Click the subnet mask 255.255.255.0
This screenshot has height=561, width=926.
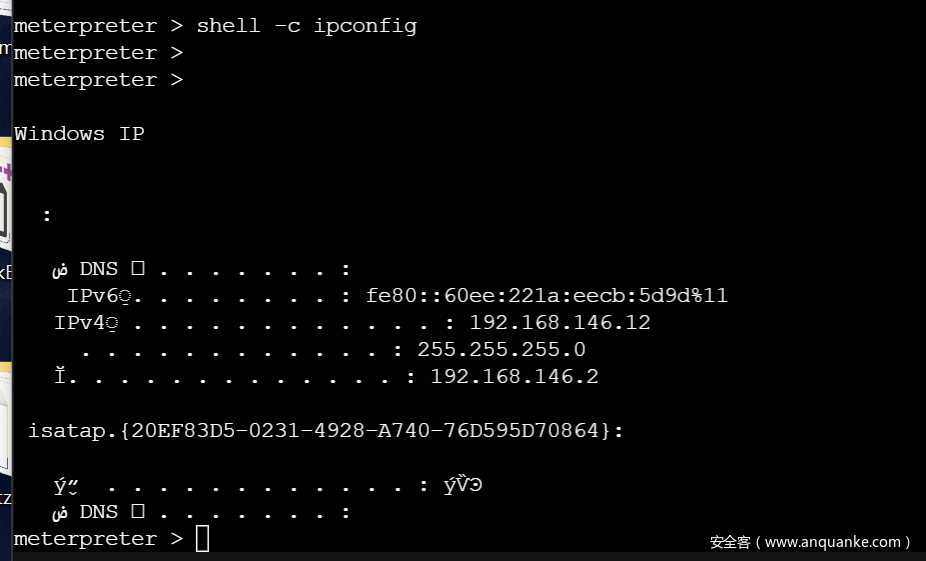pos(501,350)
